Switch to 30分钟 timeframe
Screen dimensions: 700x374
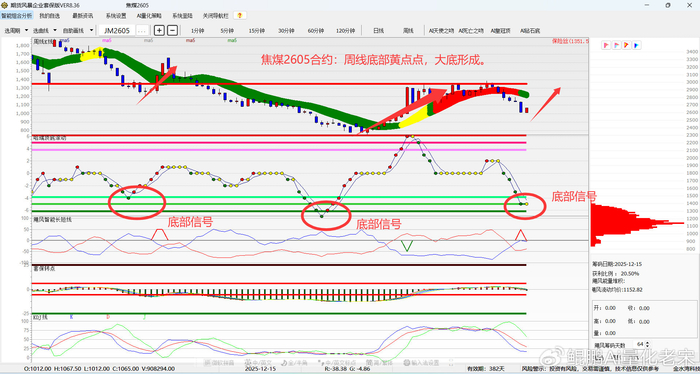tap(286, 31)
